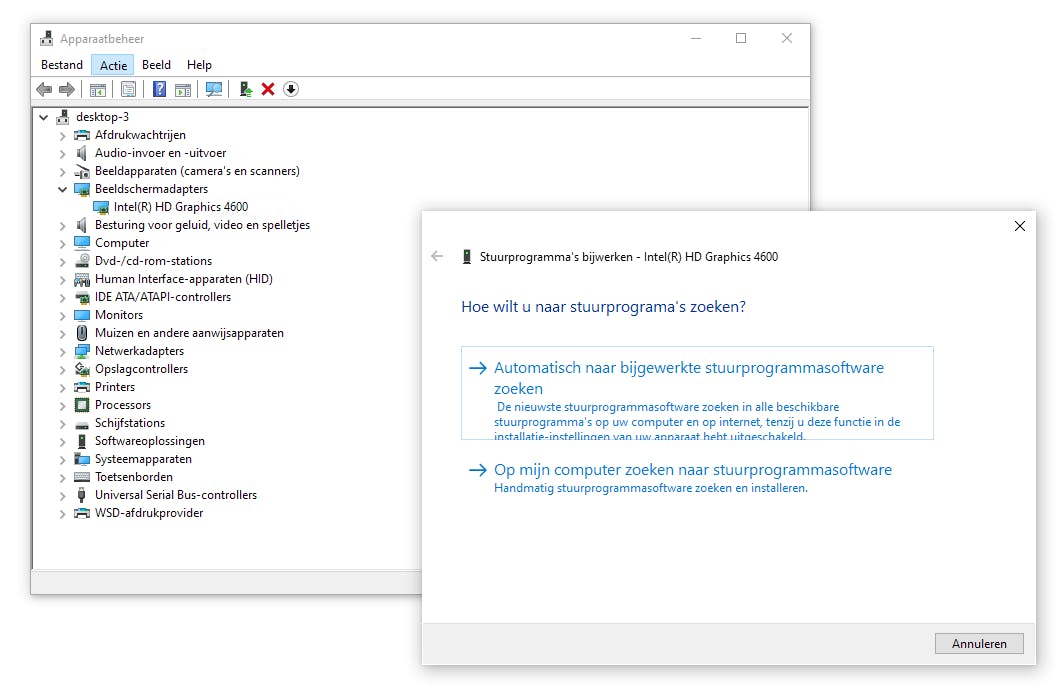Expand the Human Interface-apparaten (HID) node

[x=62, y=279]
